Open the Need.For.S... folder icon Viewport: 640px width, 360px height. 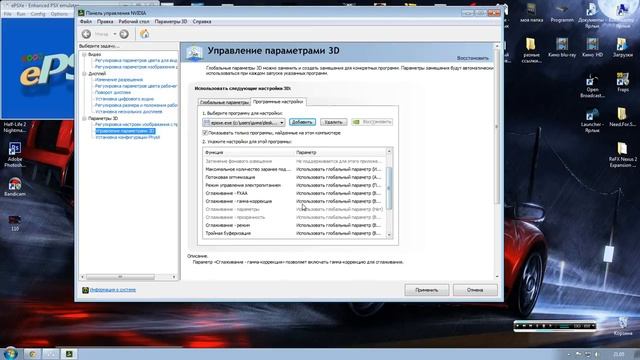click(x=623, y=116)
